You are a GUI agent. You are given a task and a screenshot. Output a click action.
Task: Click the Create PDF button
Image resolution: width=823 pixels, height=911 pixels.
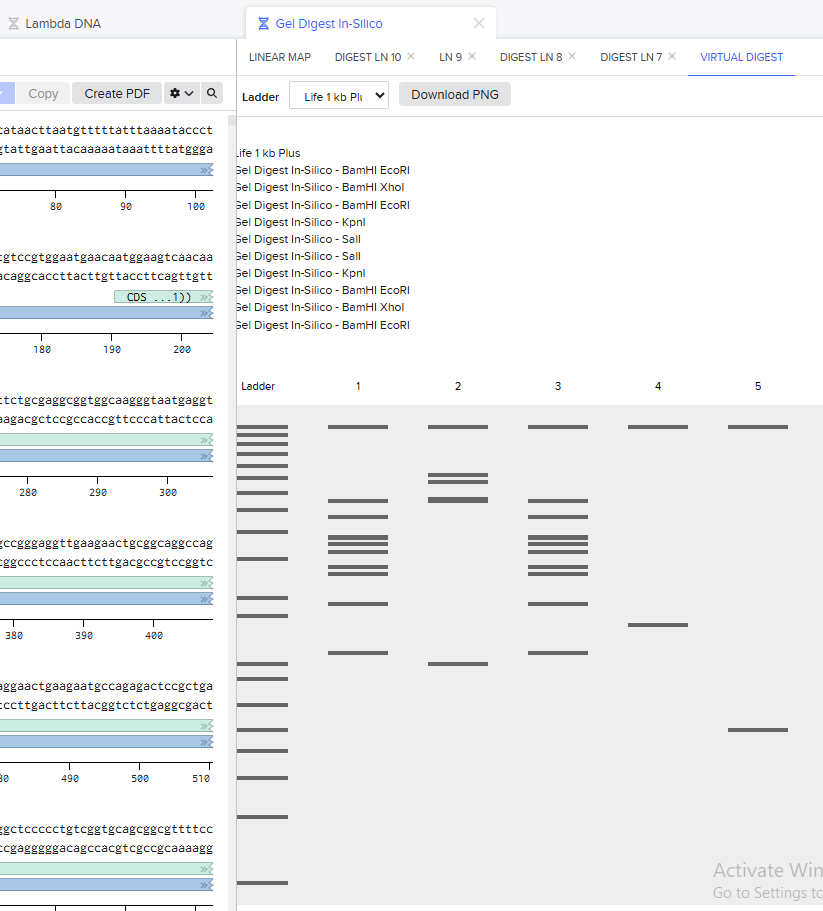pos(117,93)
